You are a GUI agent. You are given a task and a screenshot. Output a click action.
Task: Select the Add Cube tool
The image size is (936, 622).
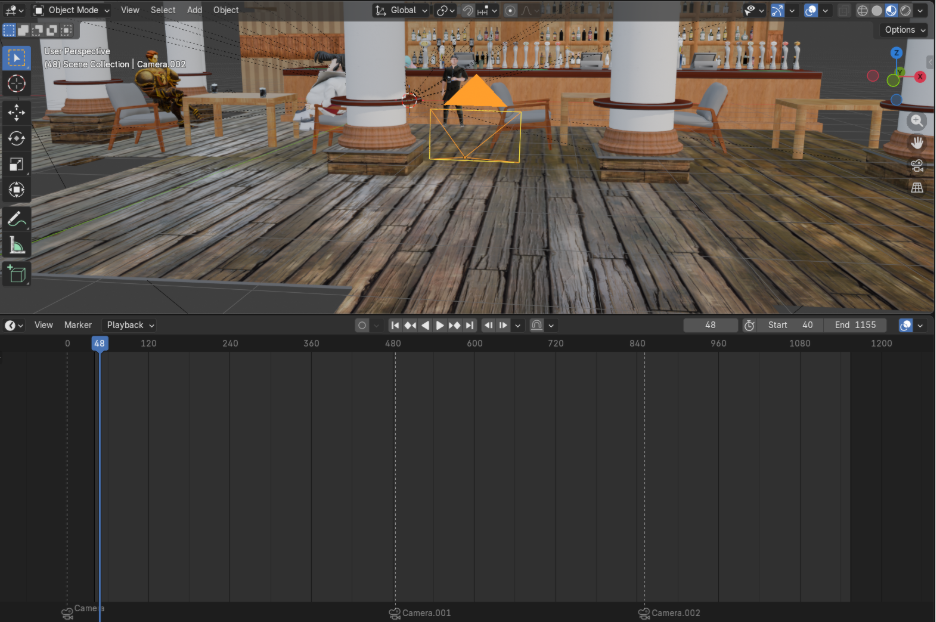point(17,273)
